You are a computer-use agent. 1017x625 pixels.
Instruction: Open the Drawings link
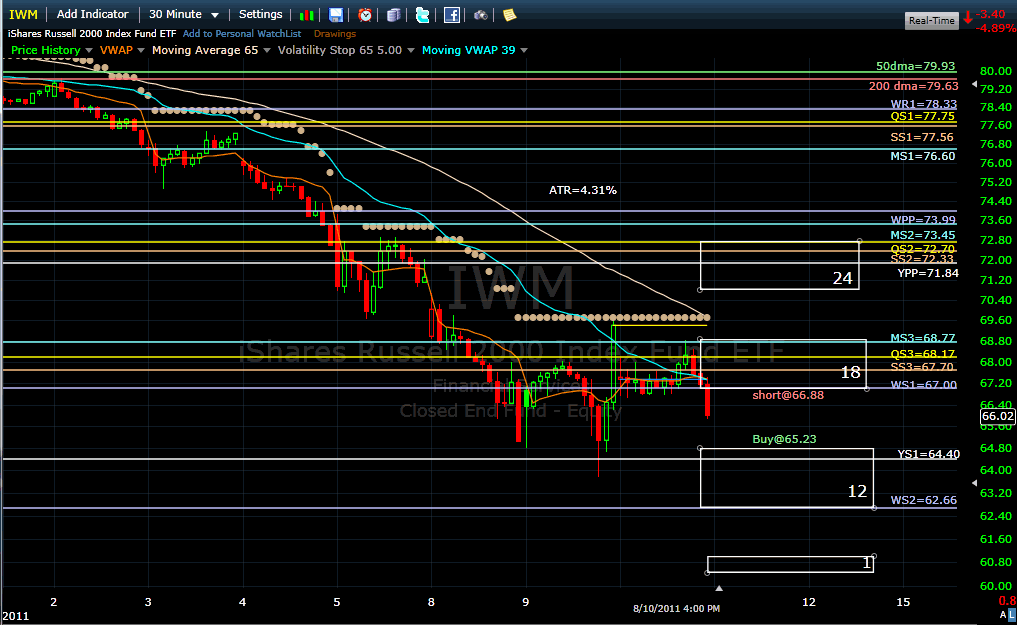point(335,34)
